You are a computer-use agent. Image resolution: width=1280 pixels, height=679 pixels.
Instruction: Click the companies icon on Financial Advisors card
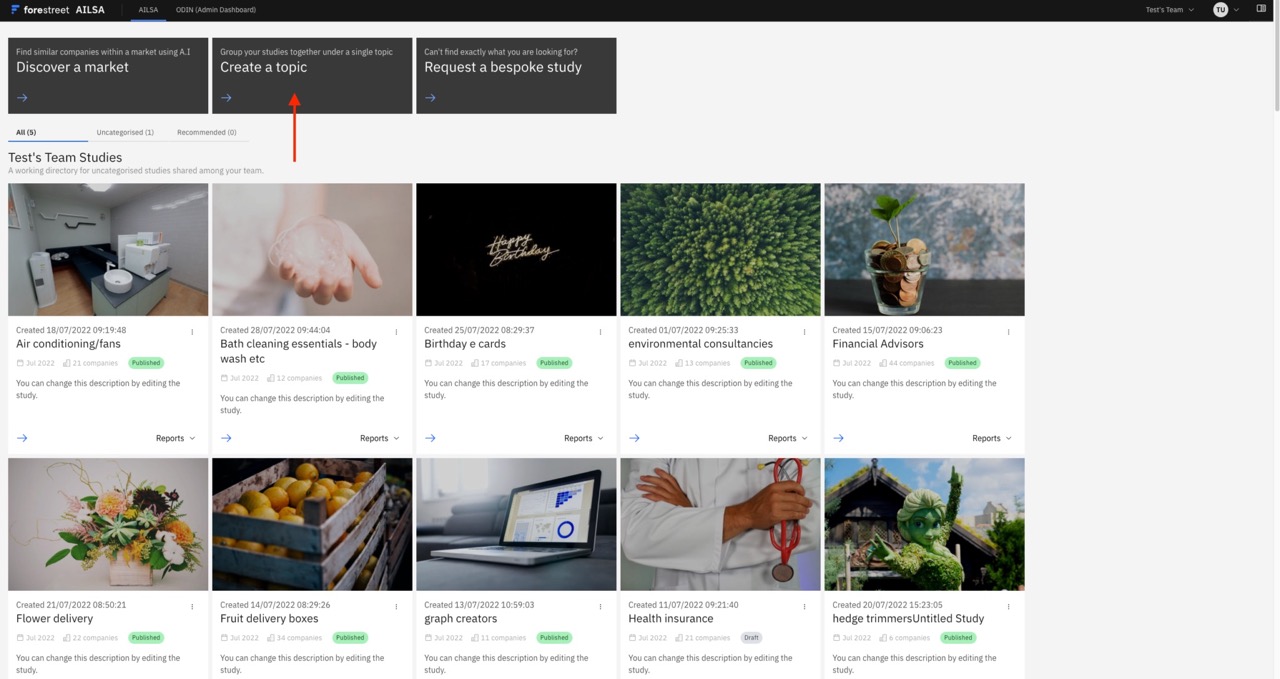click(882, 363)
